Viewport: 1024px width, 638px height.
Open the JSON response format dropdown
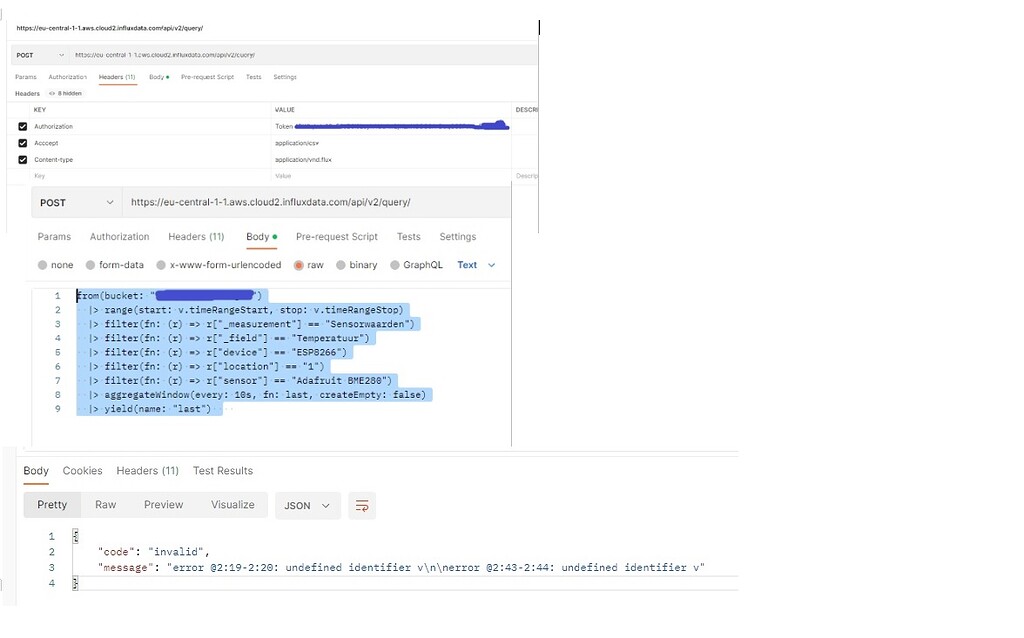307,505
